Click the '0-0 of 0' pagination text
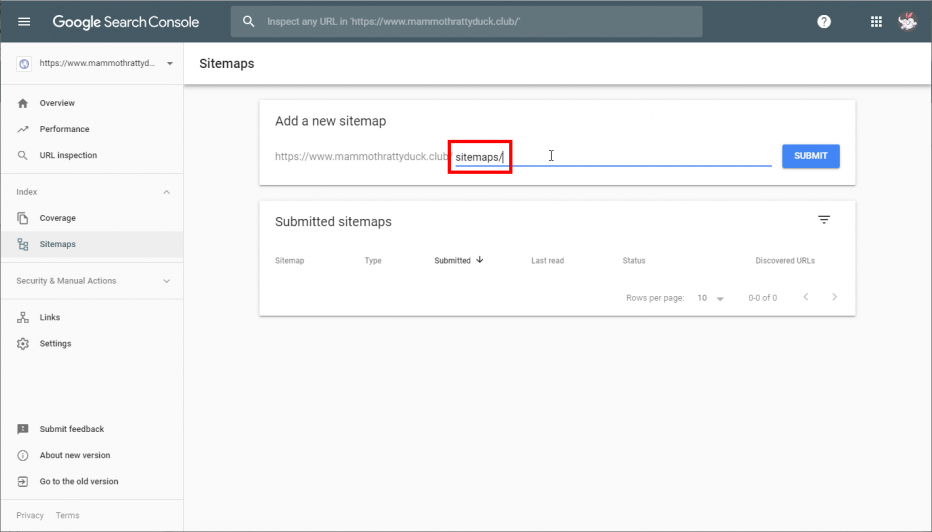This screenshot has height=532, width=932. click(x=763, y=298)
